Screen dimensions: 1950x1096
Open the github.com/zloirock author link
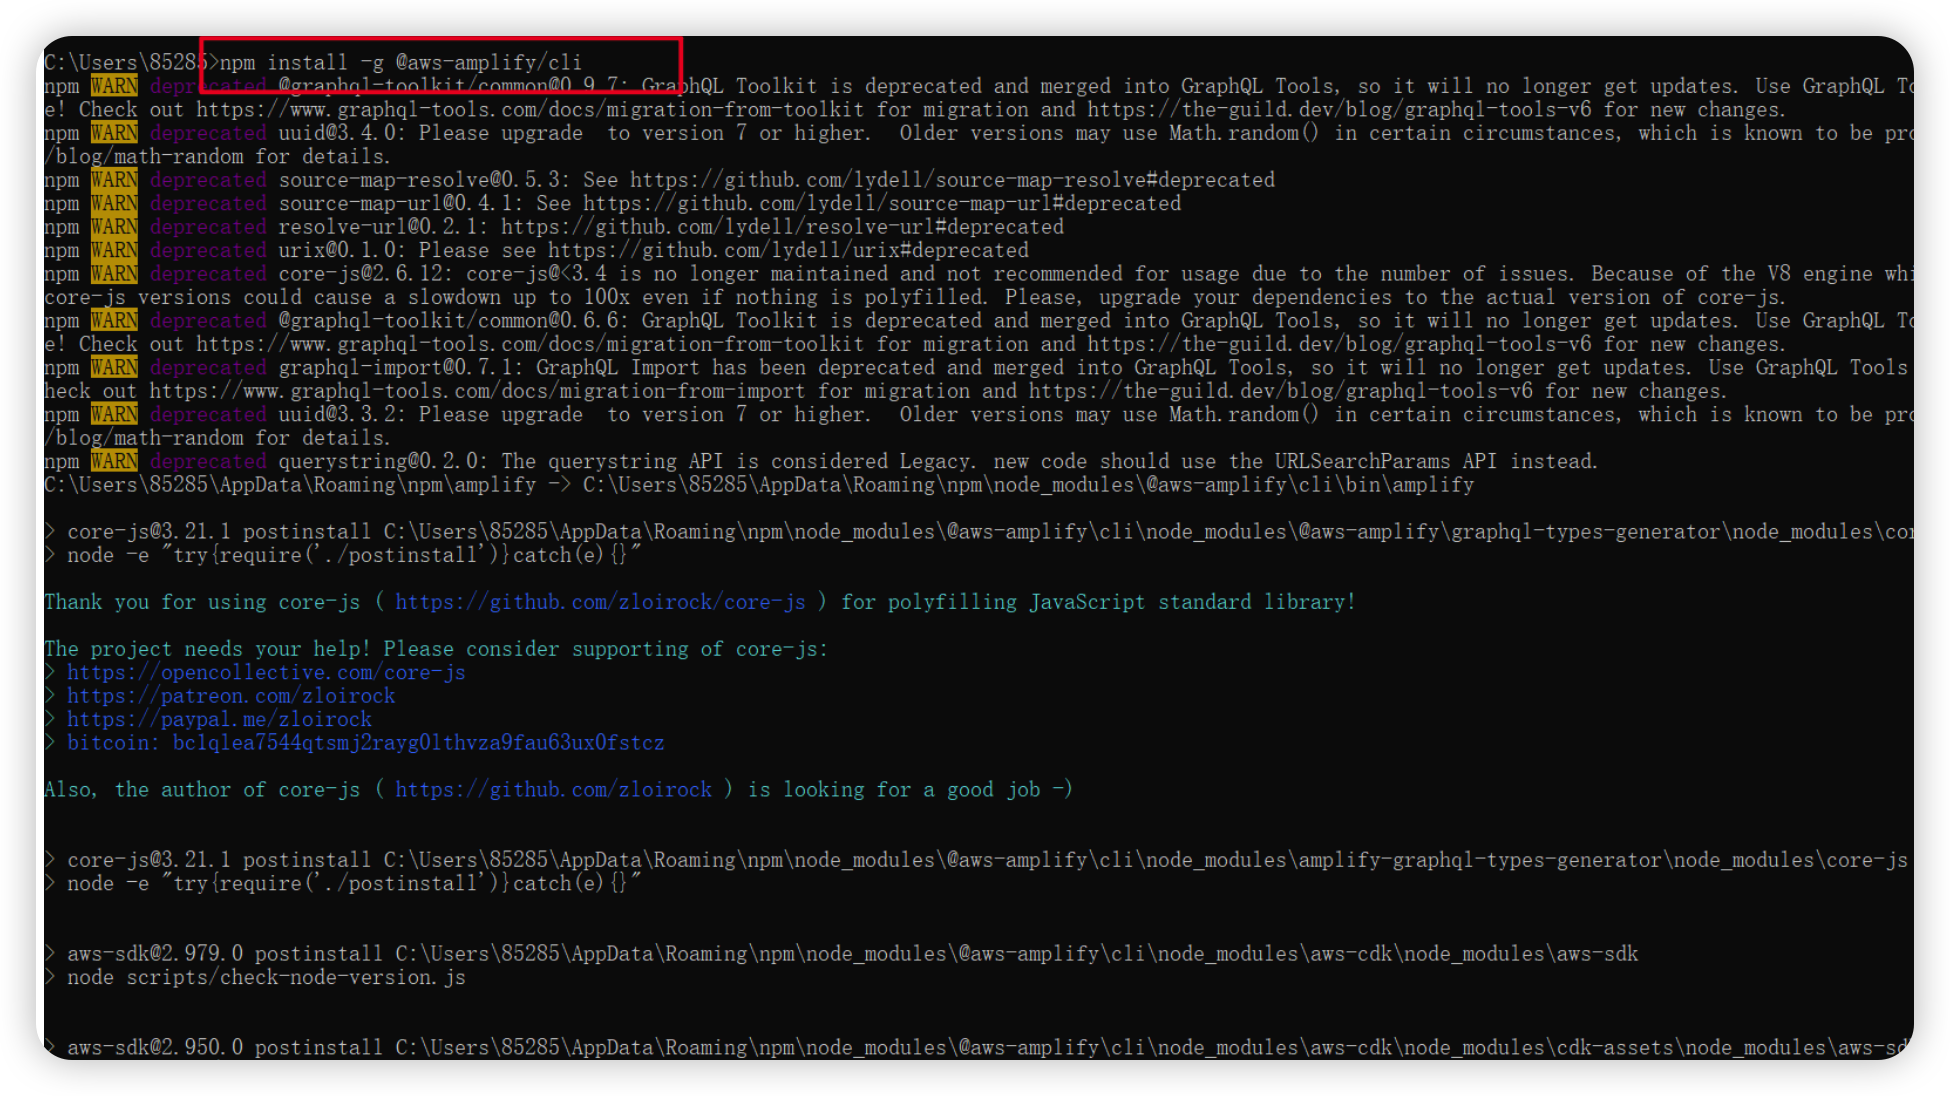(553, 790)
